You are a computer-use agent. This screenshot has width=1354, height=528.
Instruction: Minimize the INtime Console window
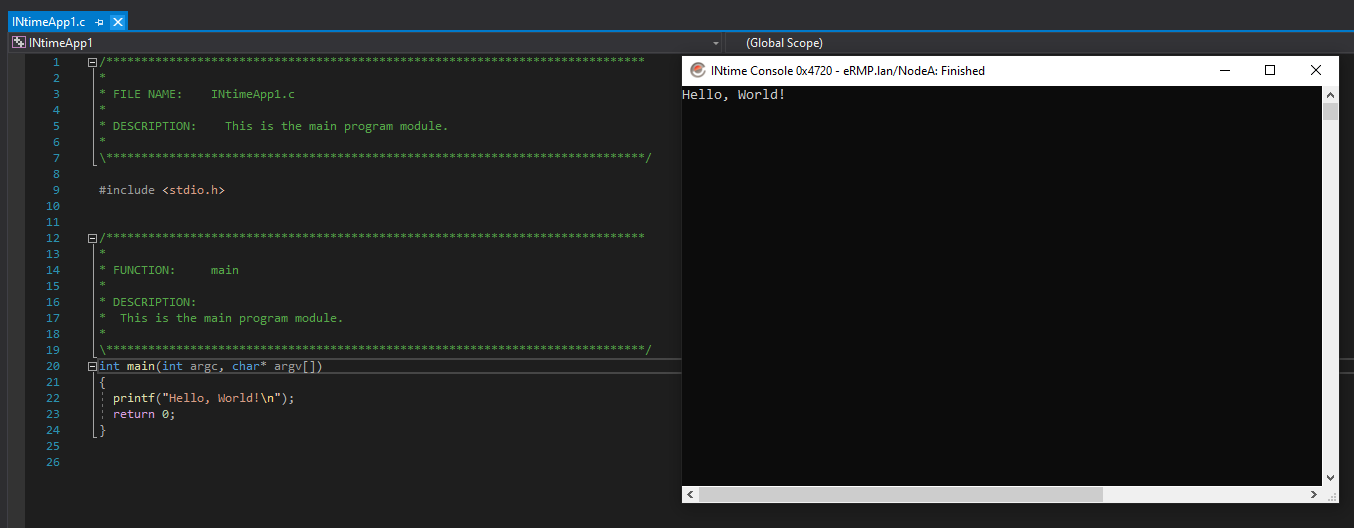click(x=1224, y=70)
